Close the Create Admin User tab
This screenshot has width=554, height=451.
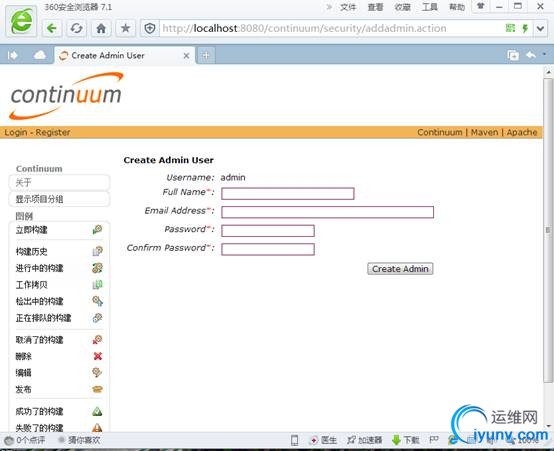point(186,56)
